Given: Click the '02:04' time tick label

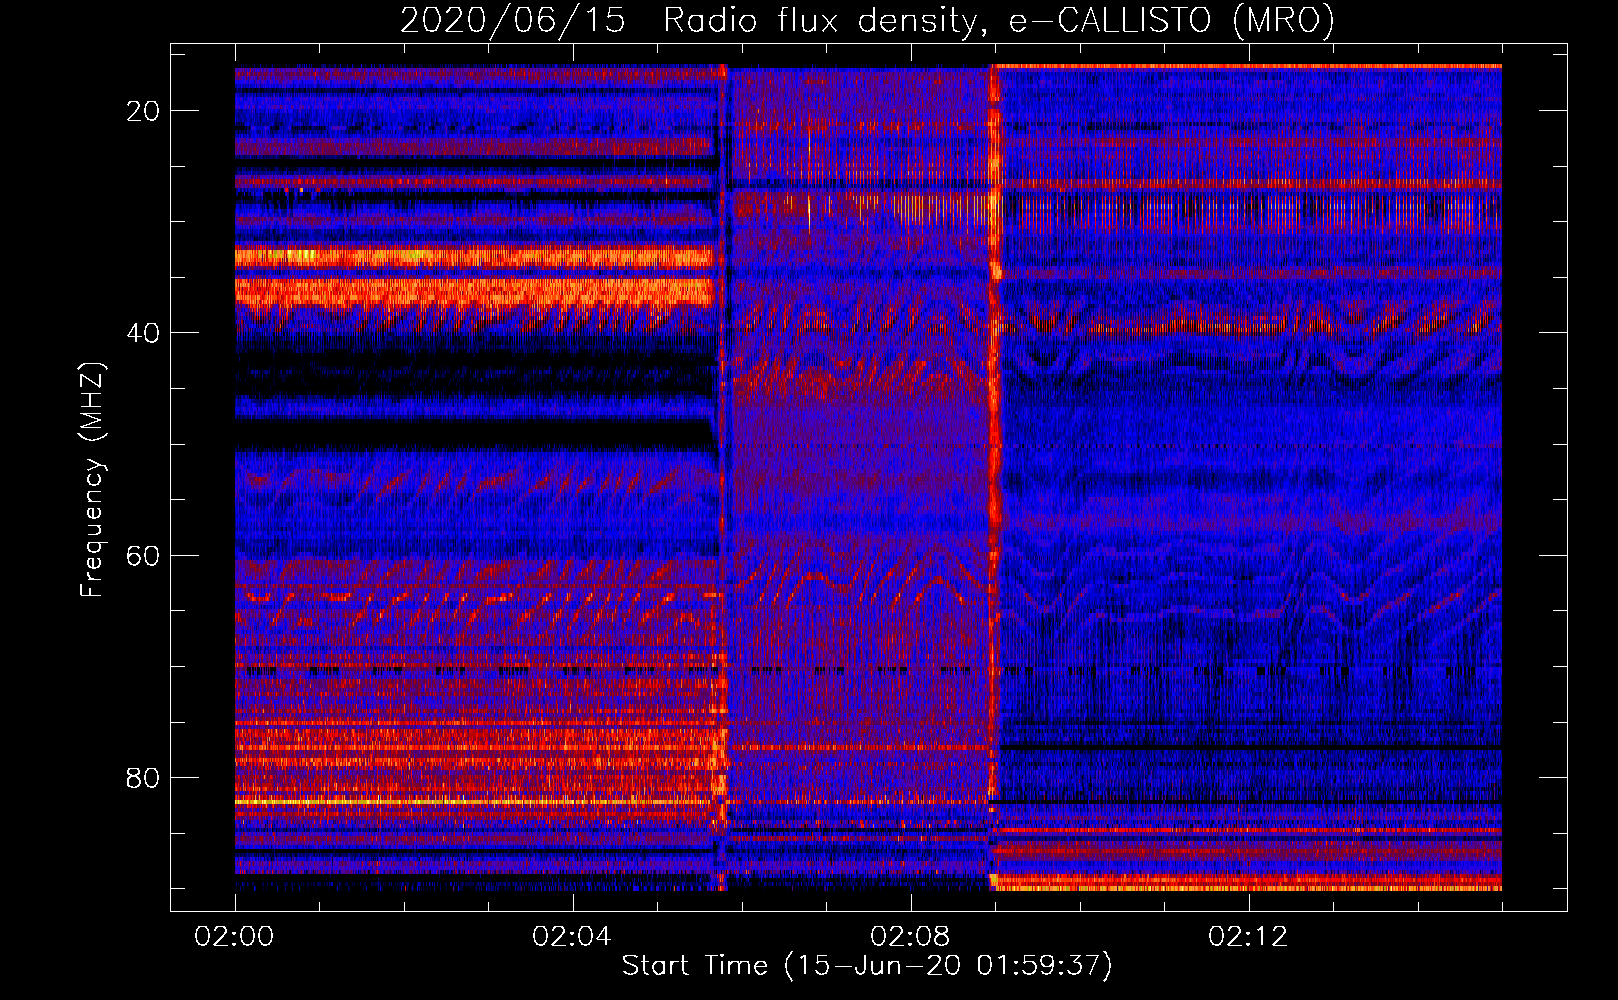Looking at the screenshot, I should [x=572, y=937].
